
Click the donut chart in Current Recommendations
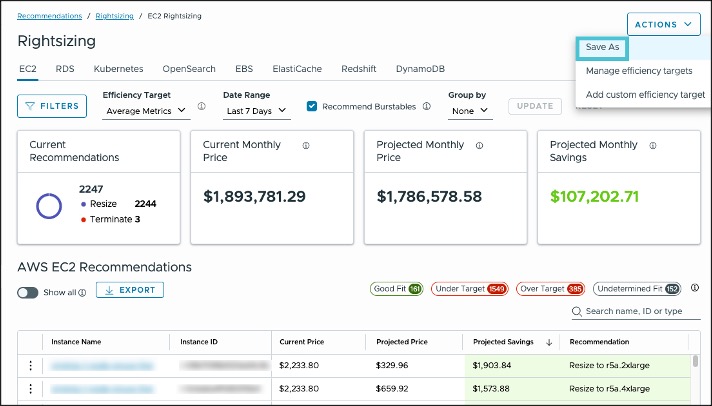pyautogui.click(x=49, y=206)
